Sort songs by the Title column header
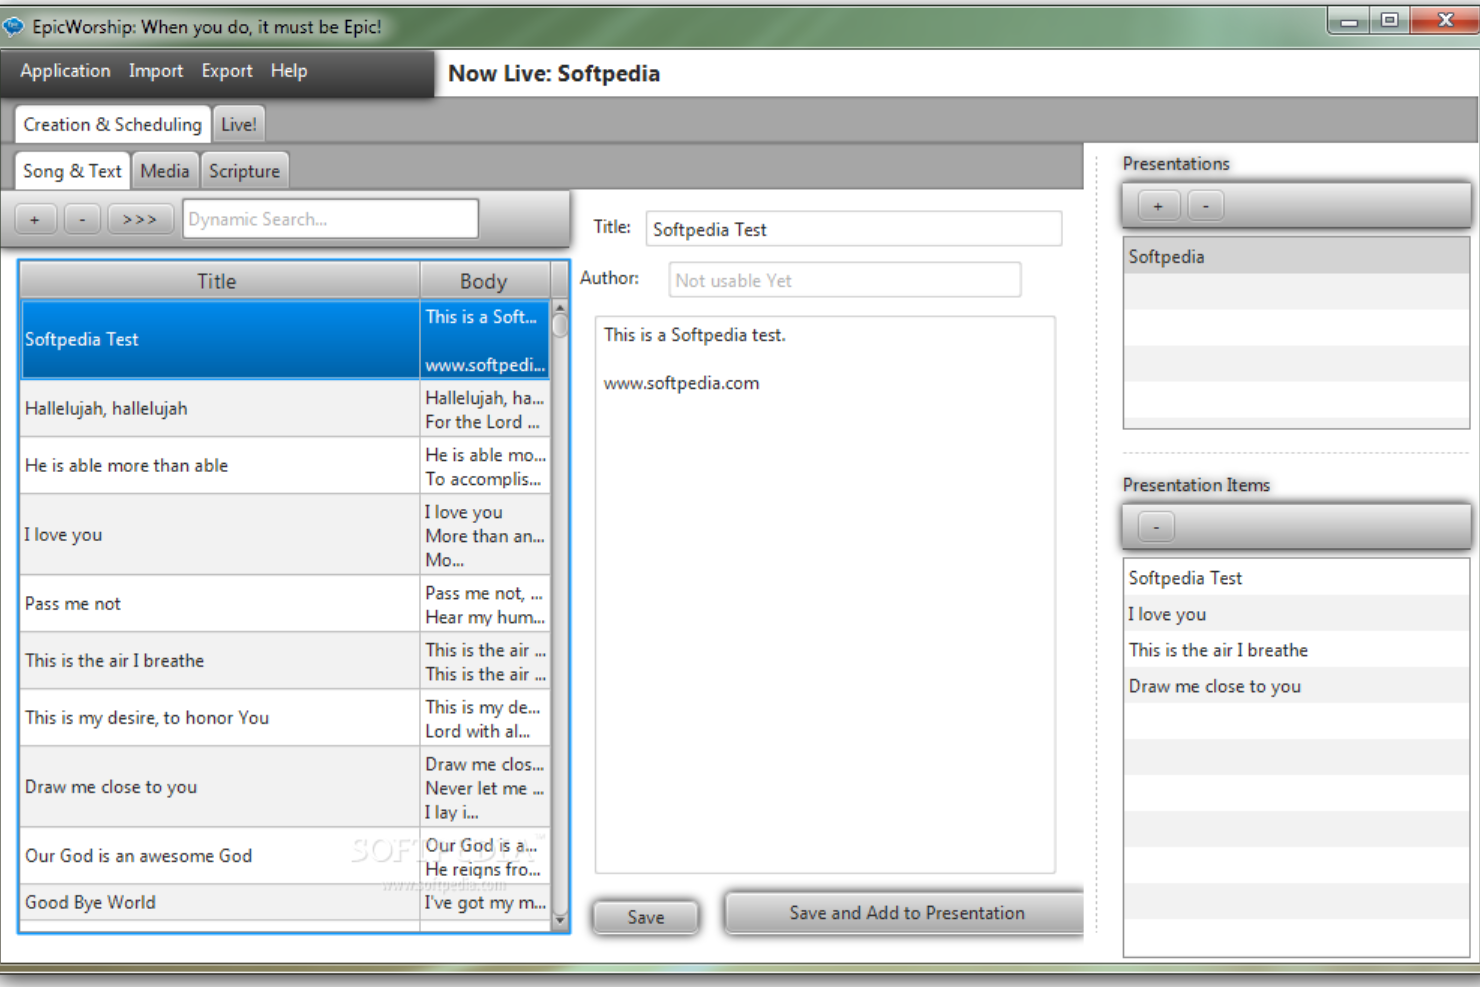The image size is (1480, 987). [219, 281]
